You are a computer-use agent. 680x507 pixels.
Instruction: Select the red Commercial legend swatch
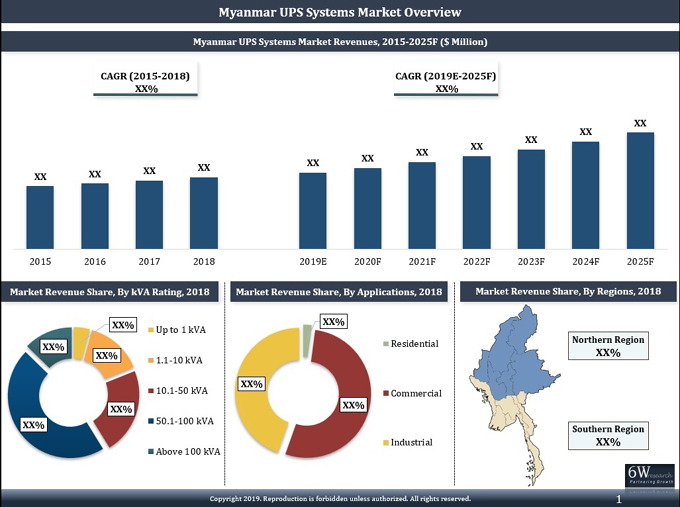pyautogui.click(x=386, y=393)
